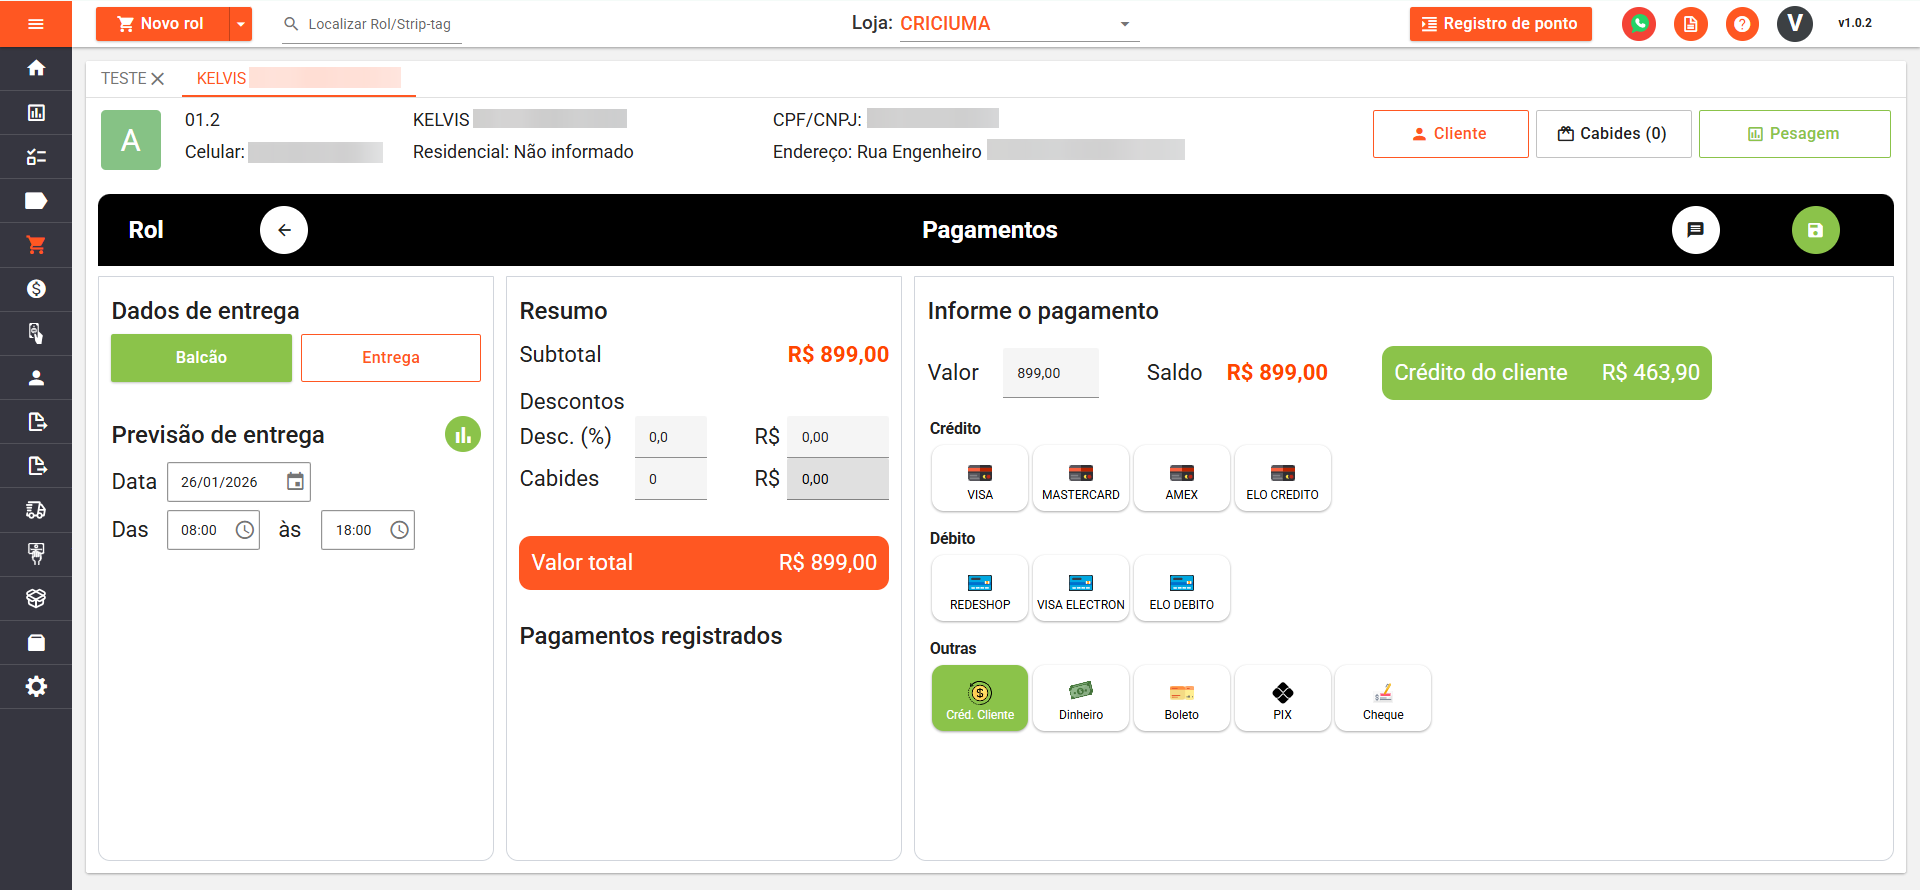Click the green chart icon by Previsão de entrega
This screenshot has width=1920, height=890.
point(463,435)
